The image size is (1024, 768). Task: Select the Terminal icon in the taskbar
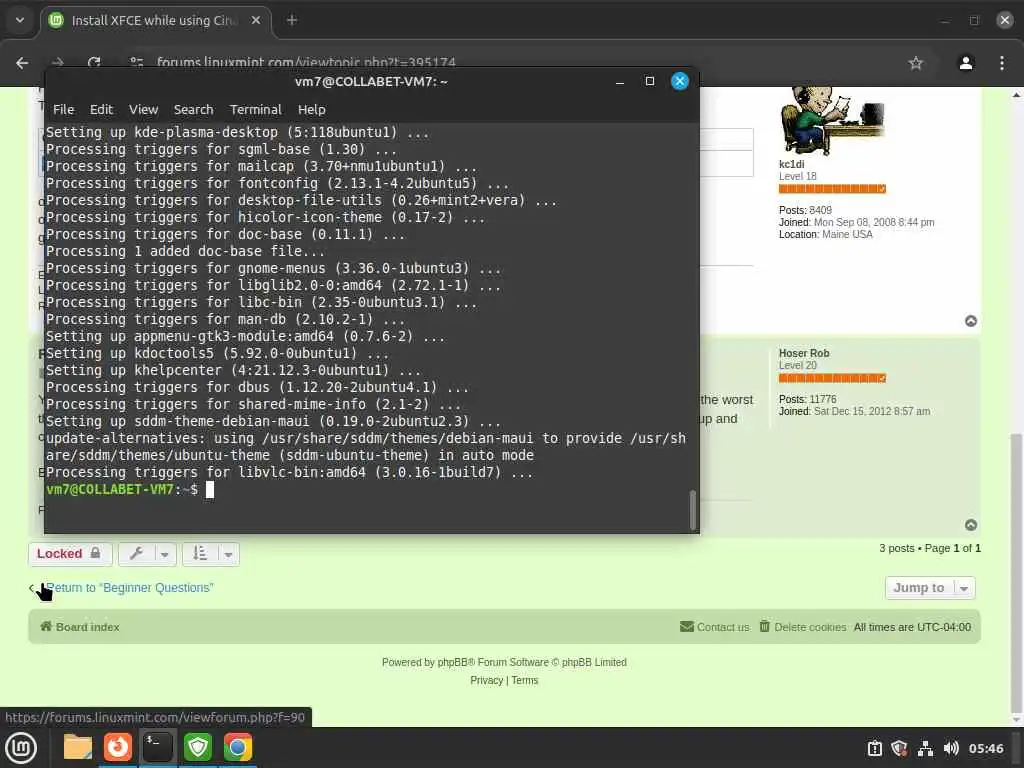[158, 748]
